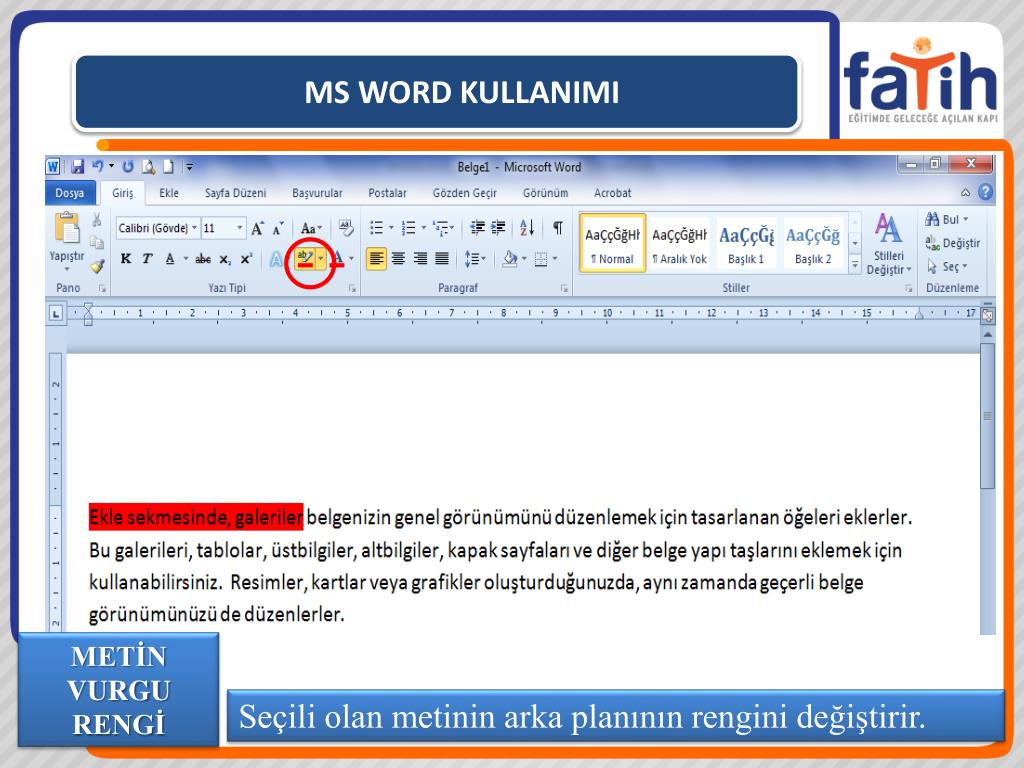Screen dimensions: 1024x768
Task: Click the Sort A-Z icon
Action: (x=527, y=228)
